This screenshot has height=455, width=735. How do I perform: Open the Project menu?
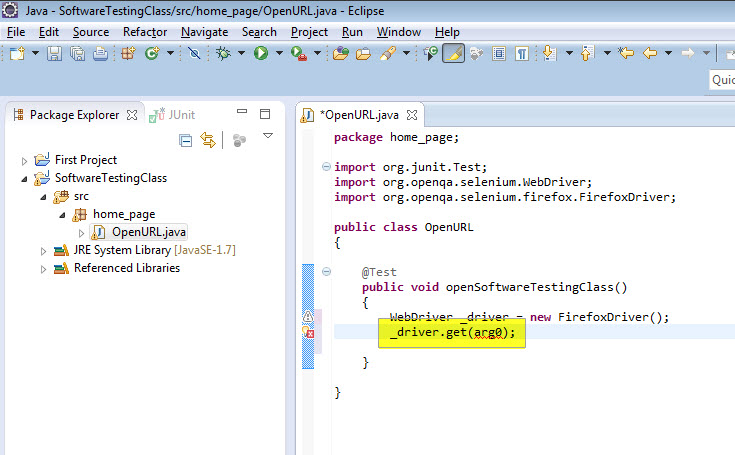309,32
